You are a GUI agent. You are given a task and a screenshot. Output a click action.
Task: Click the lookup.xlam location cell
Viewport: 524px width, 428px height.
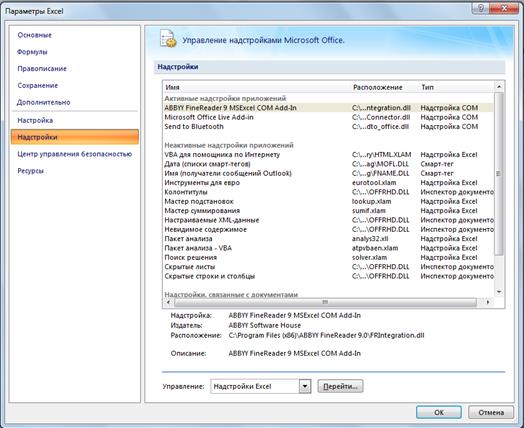click(371, 201)
